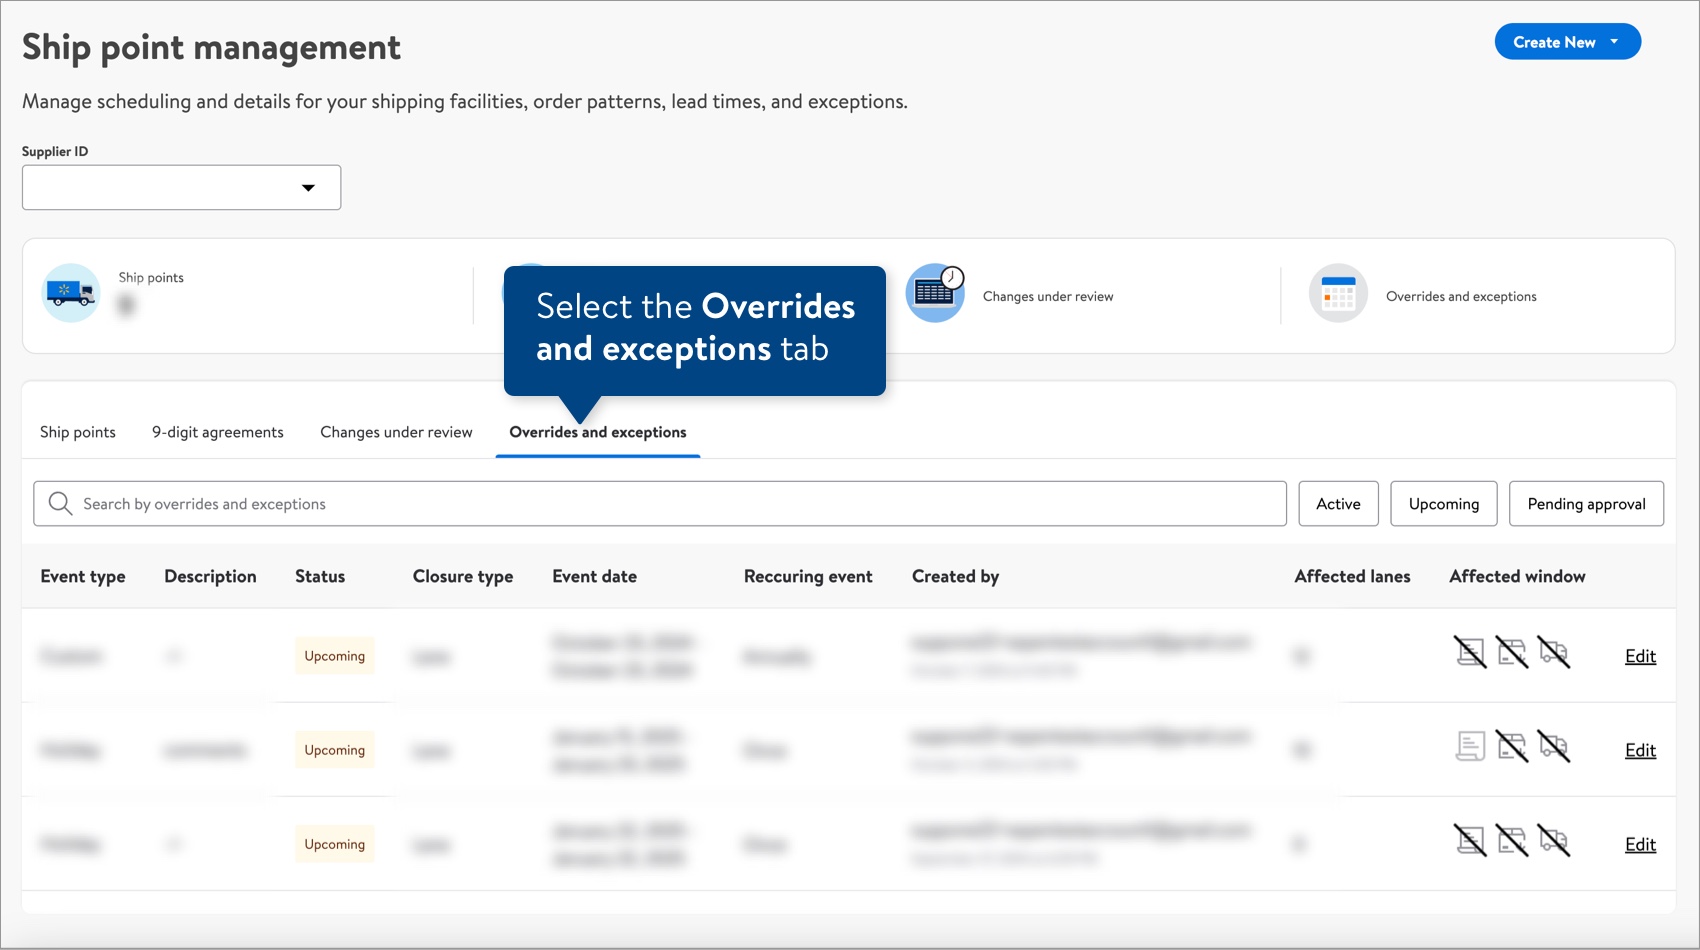Click Edit link in the first row
This screenshot has height=950, width=1700.
pyautogui.click(x=1640, y=656)
